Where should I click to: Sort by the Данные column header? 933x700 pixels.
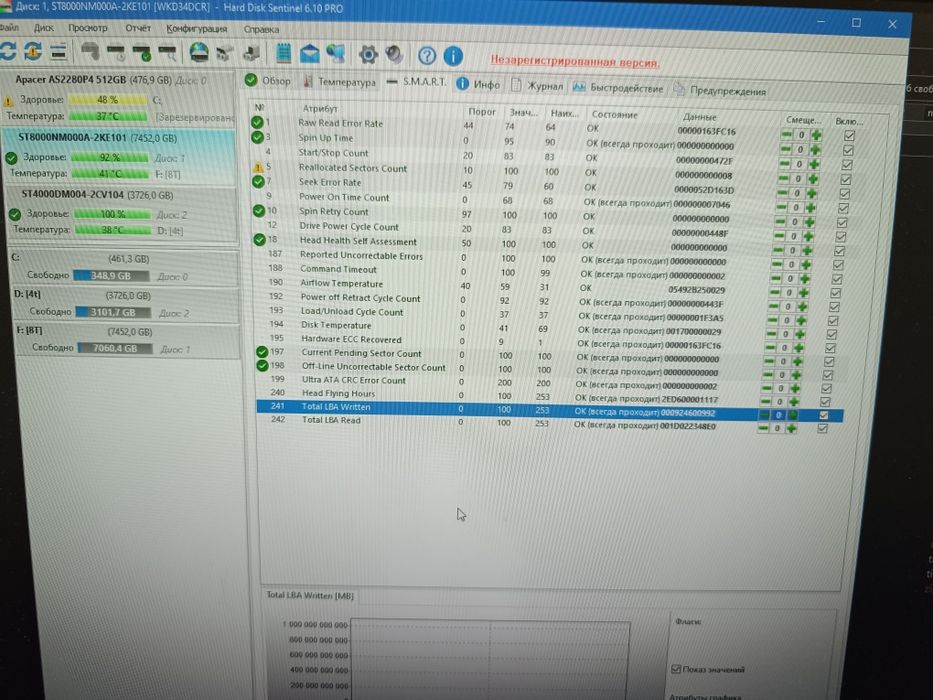point(700,117)
